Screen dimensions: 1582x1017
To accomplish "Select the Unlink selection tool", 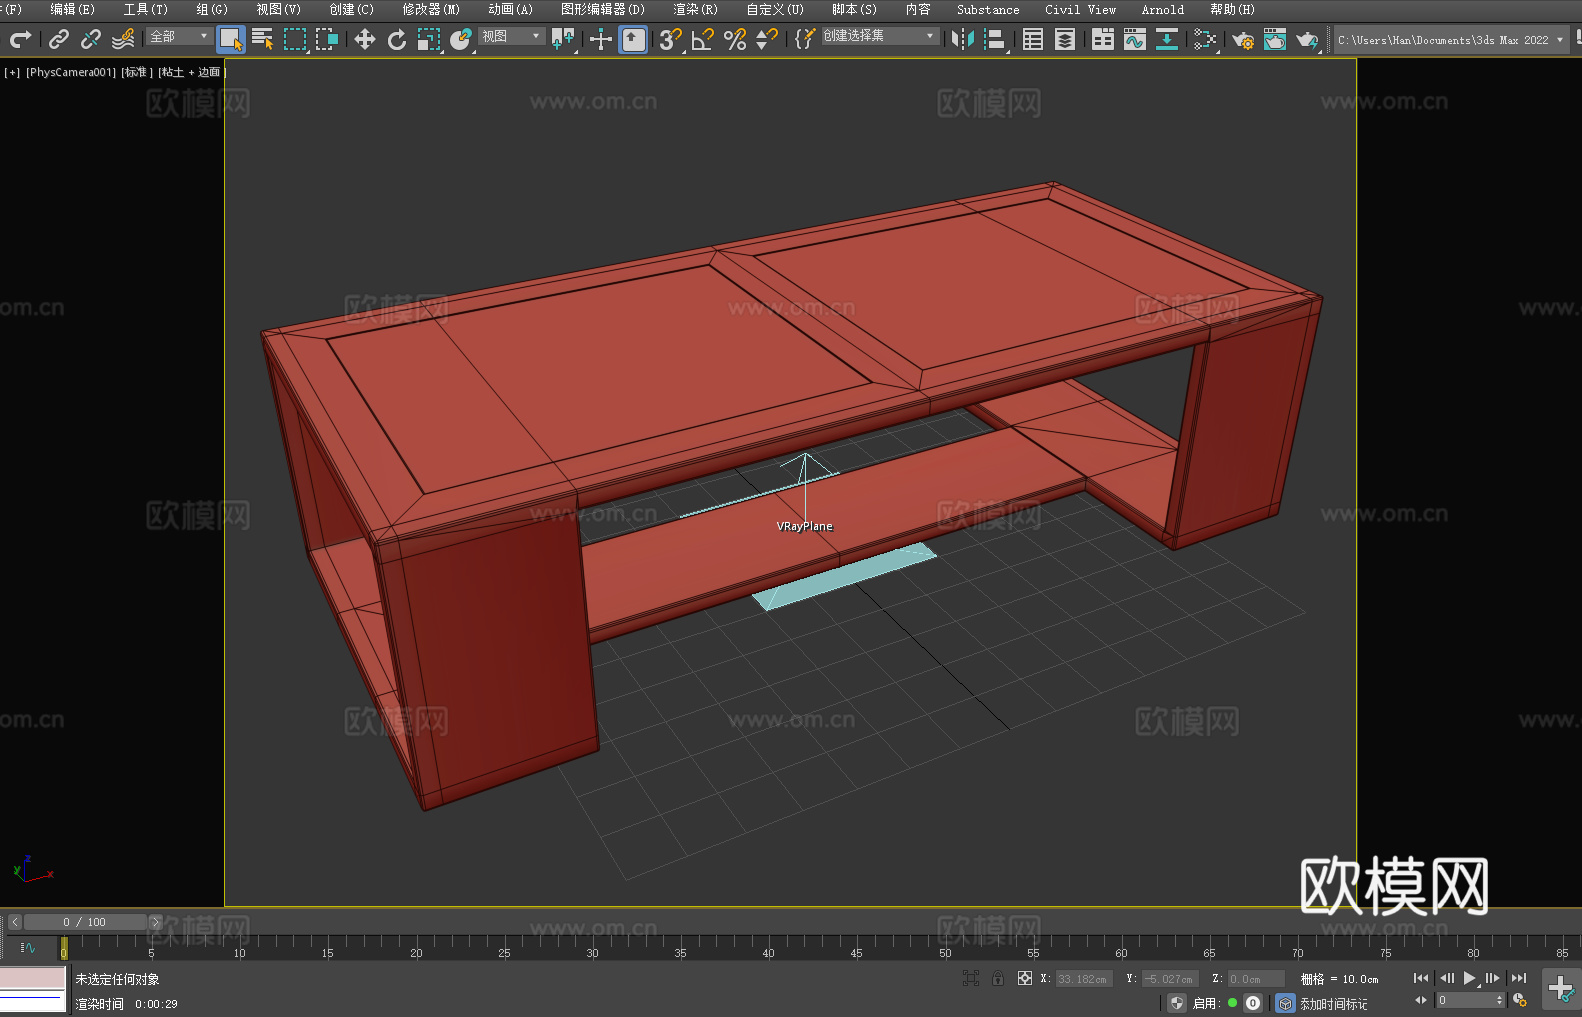I will click(x=91, y=39).
